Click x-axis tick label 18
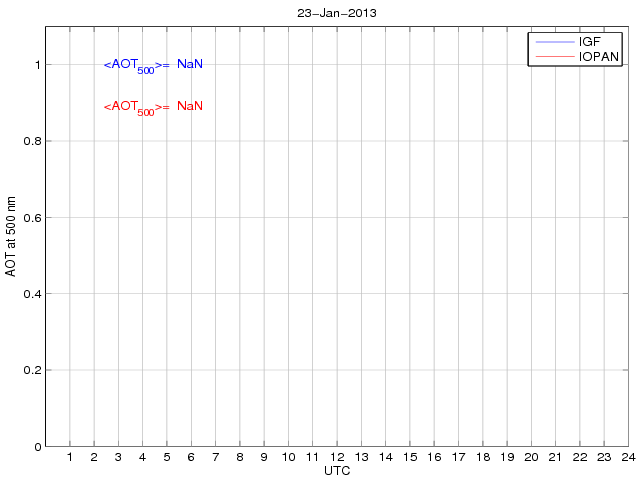Screen dimensions: 640x480 point(483,457)
